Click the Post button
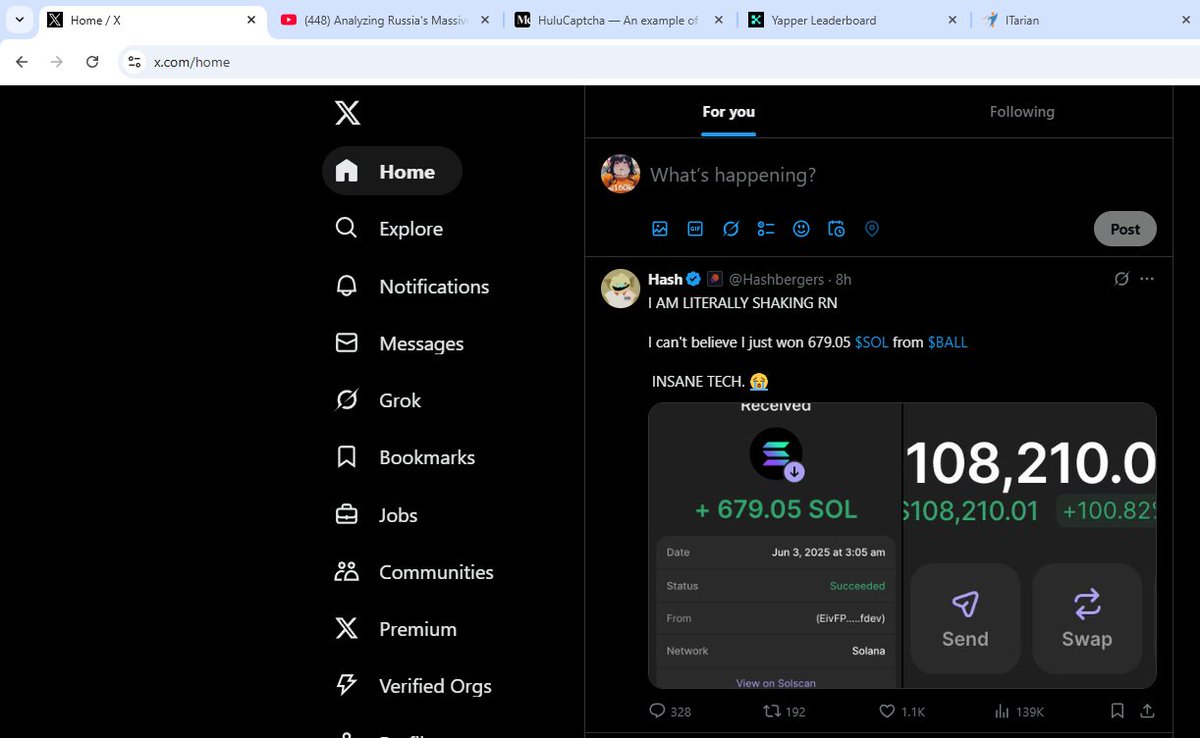The height and width of the screenshot is (738, 1200). coord(1125,229)
